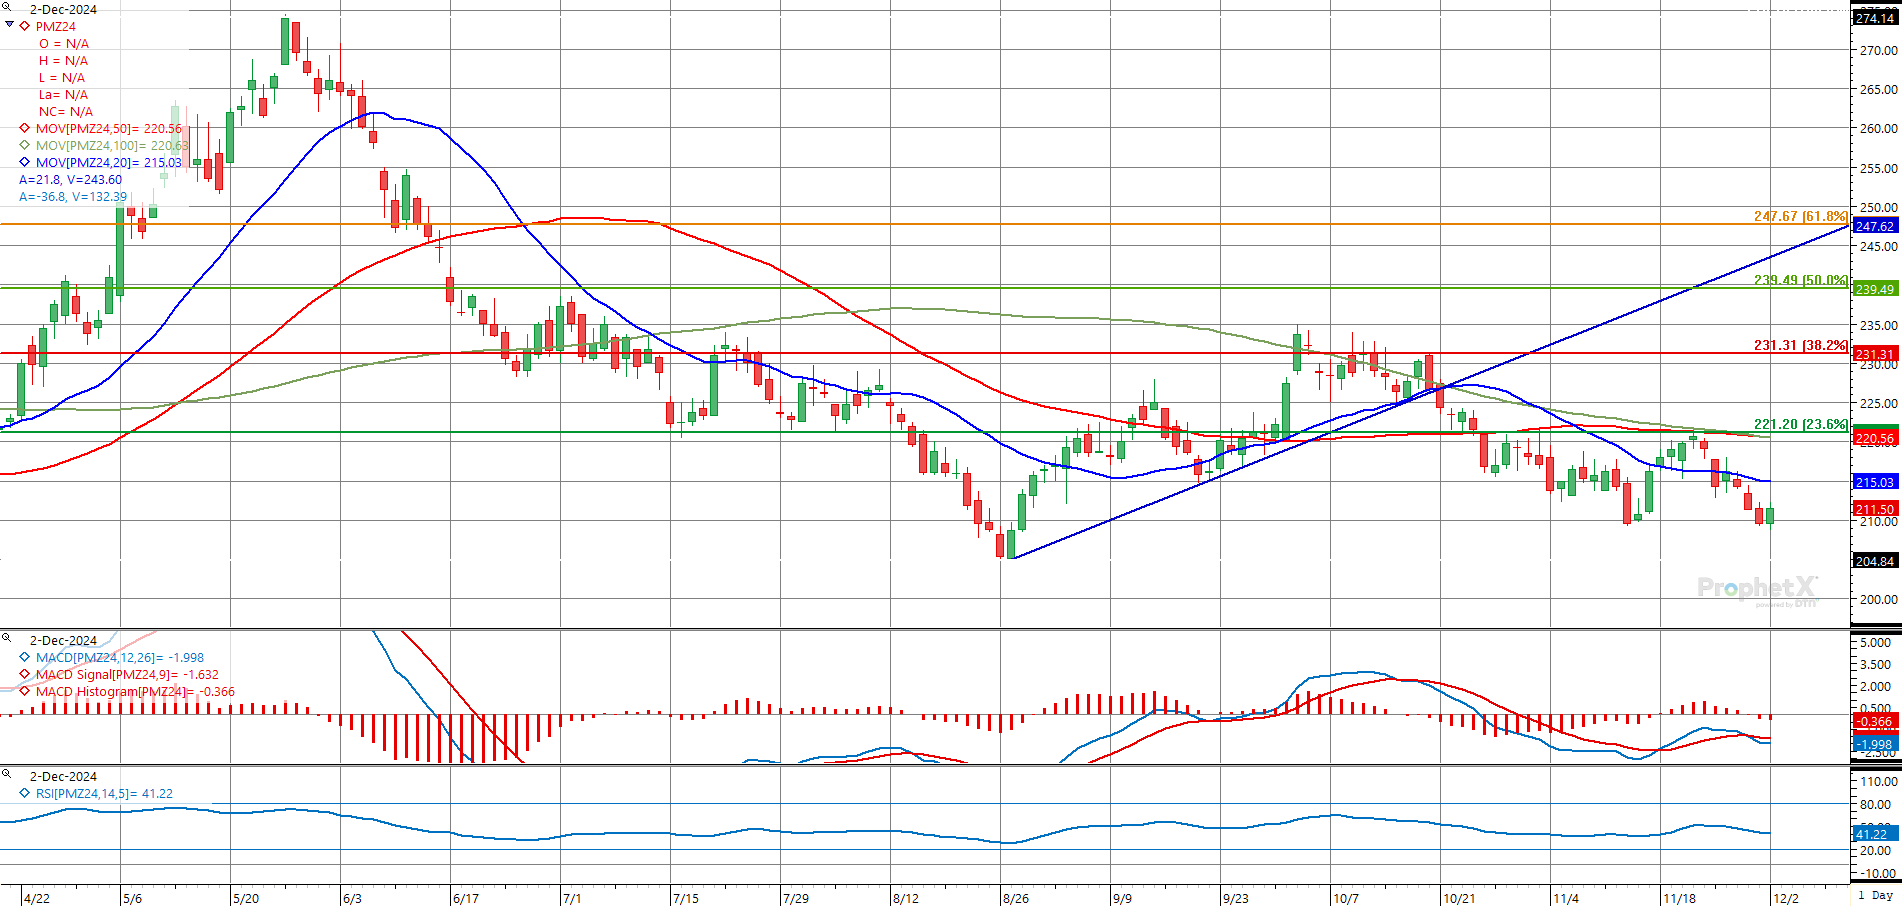Click the olive diamond next to MOV[PMZ24,100]
The height and width of the screenshot is (906, 1902).
point(25,145)
